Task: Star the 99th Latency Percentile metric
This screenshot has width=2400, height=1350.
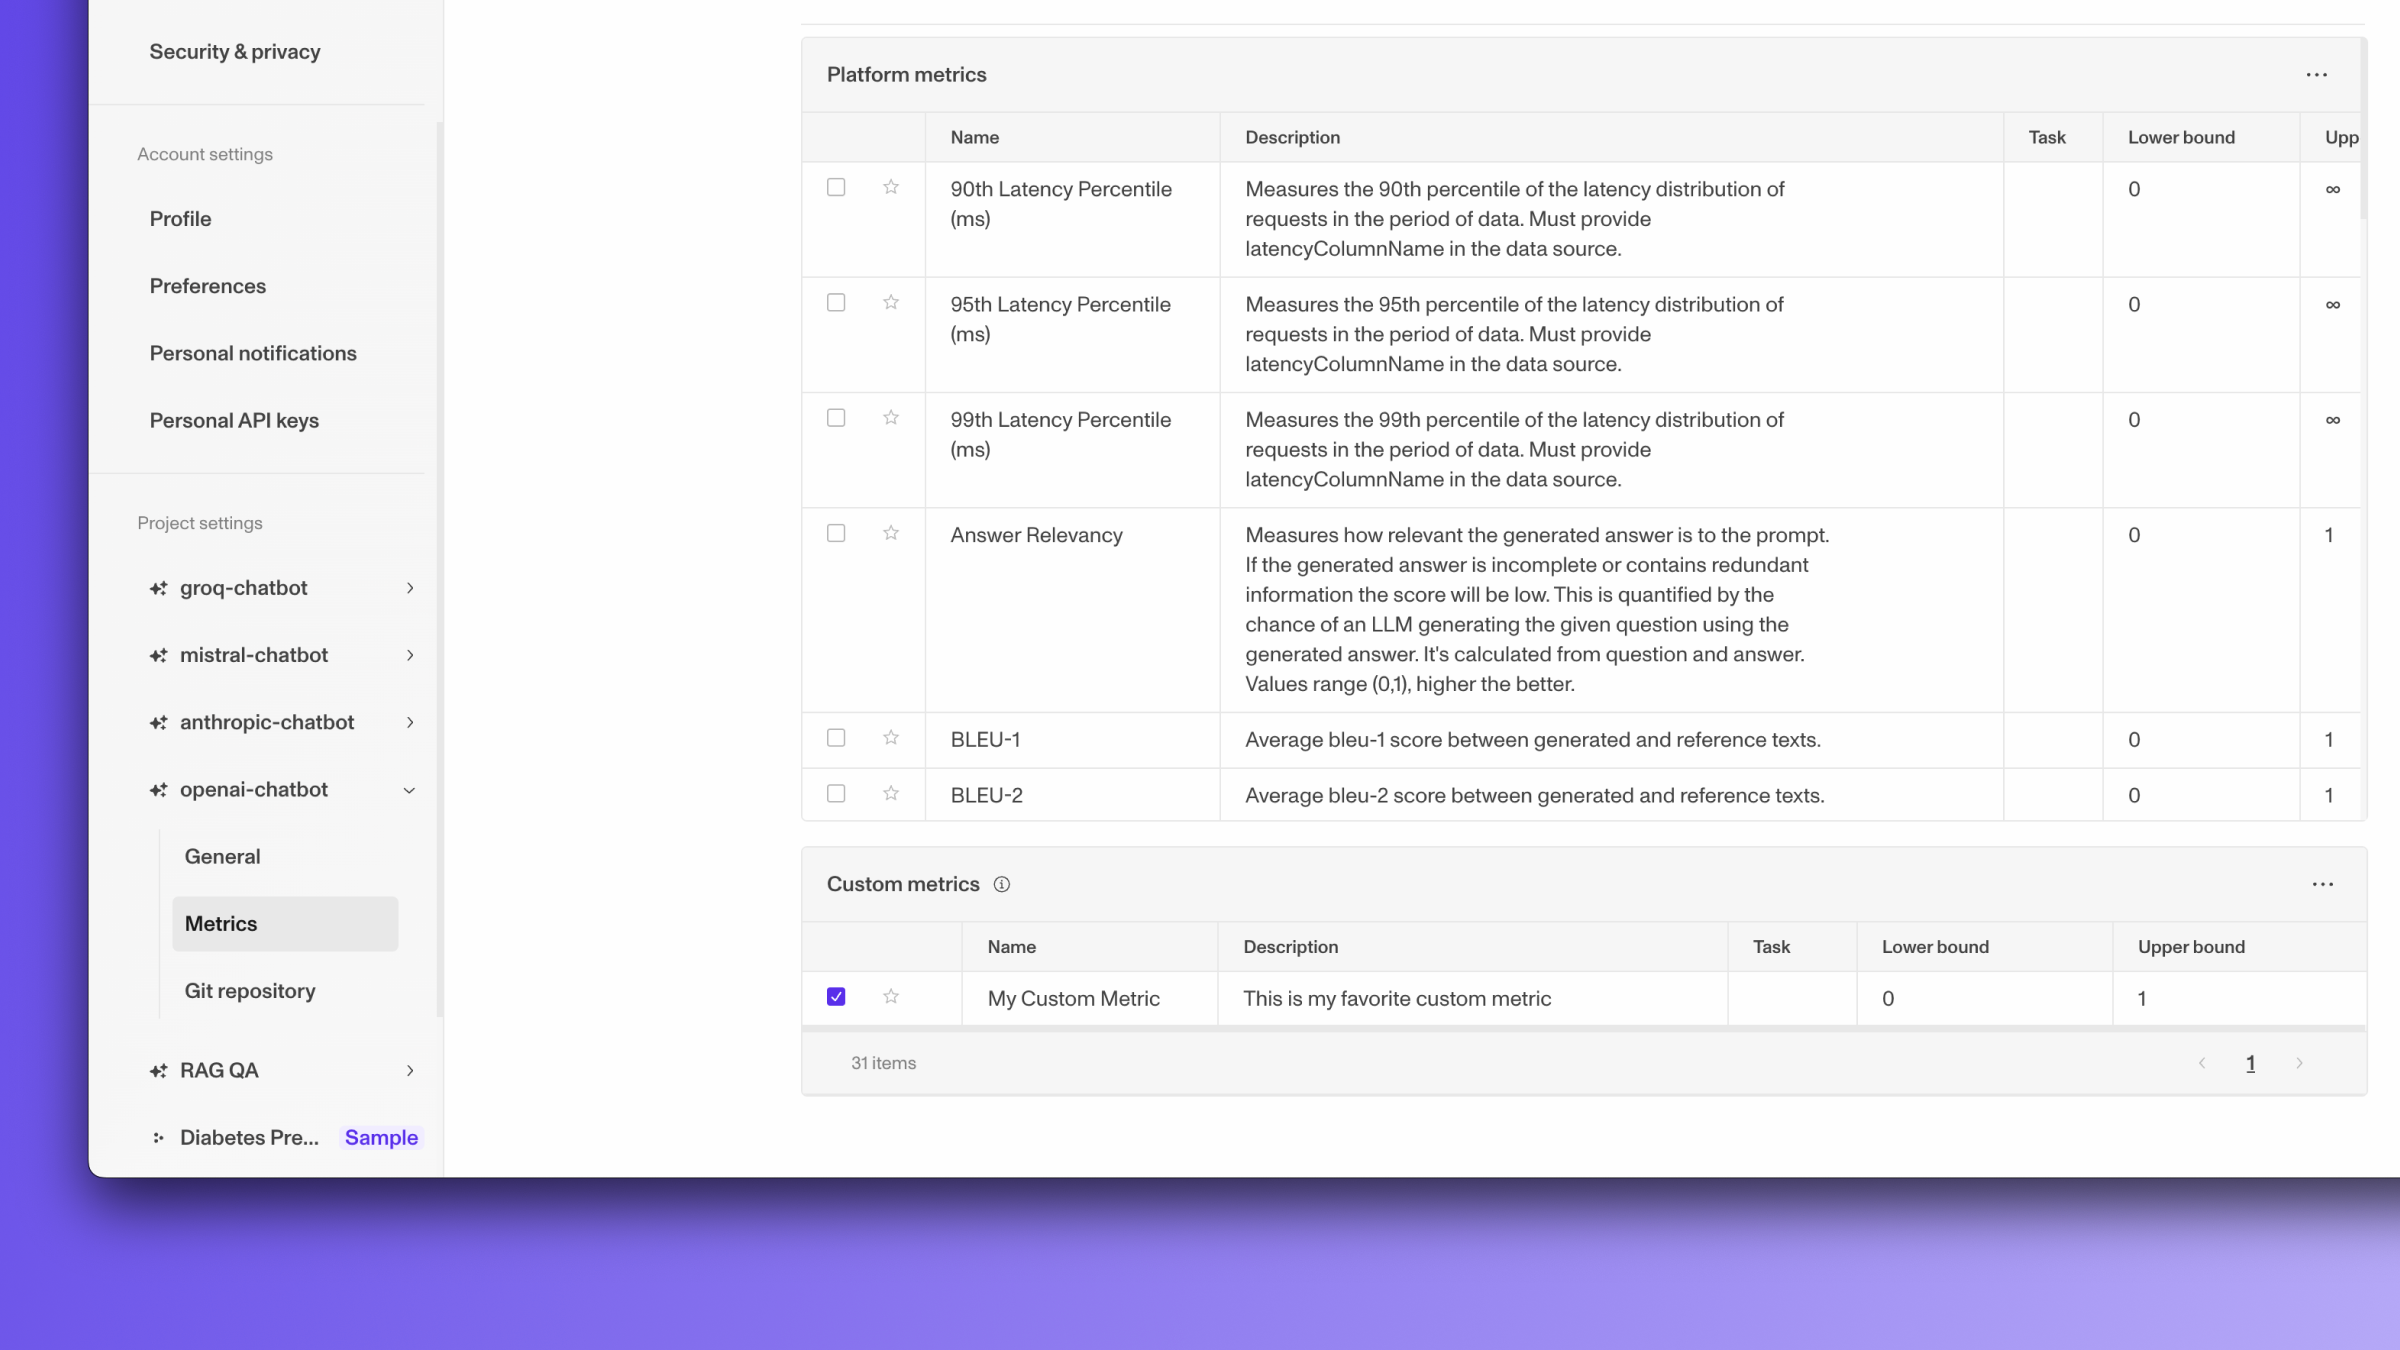Action: point(890,418)
